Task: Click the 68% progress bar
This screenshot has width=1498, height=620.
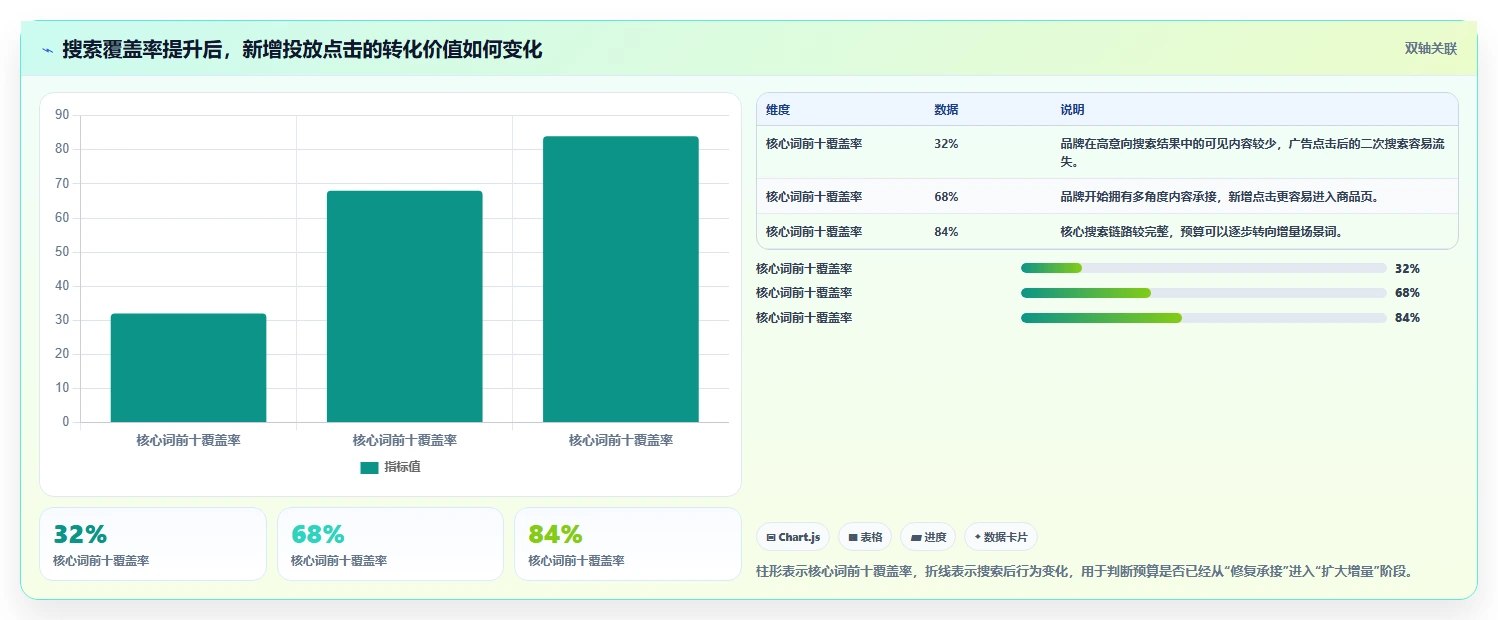Action: [1203, 293]
